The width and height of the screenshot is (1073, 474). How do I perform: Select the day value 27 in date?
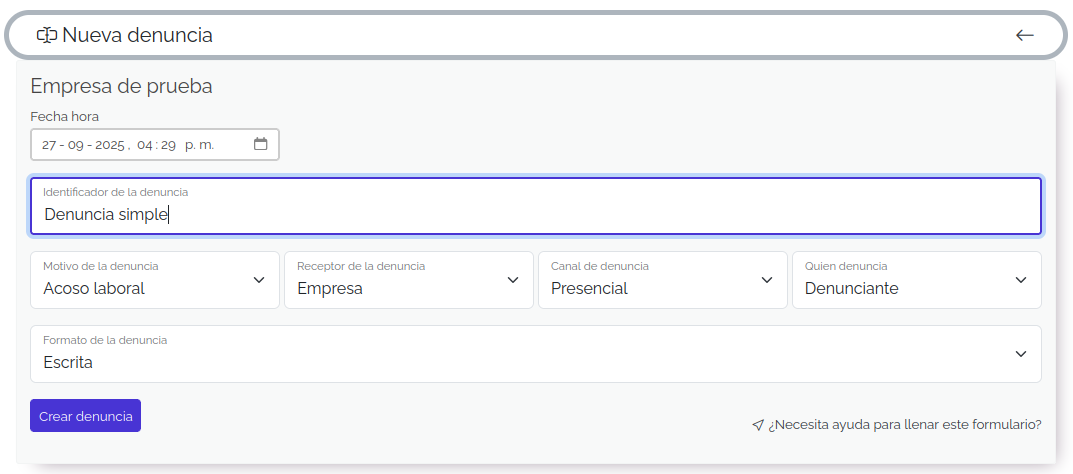49,145
